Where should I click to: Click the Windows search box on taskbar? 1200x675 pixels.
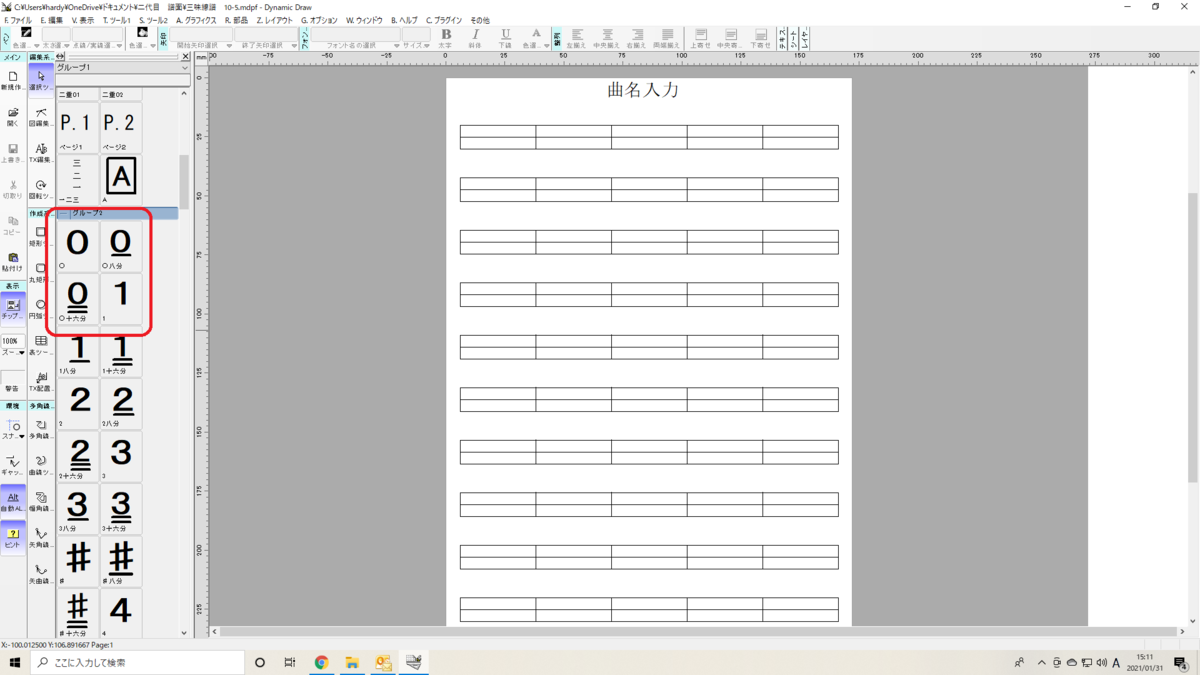[x=138, y=662]
